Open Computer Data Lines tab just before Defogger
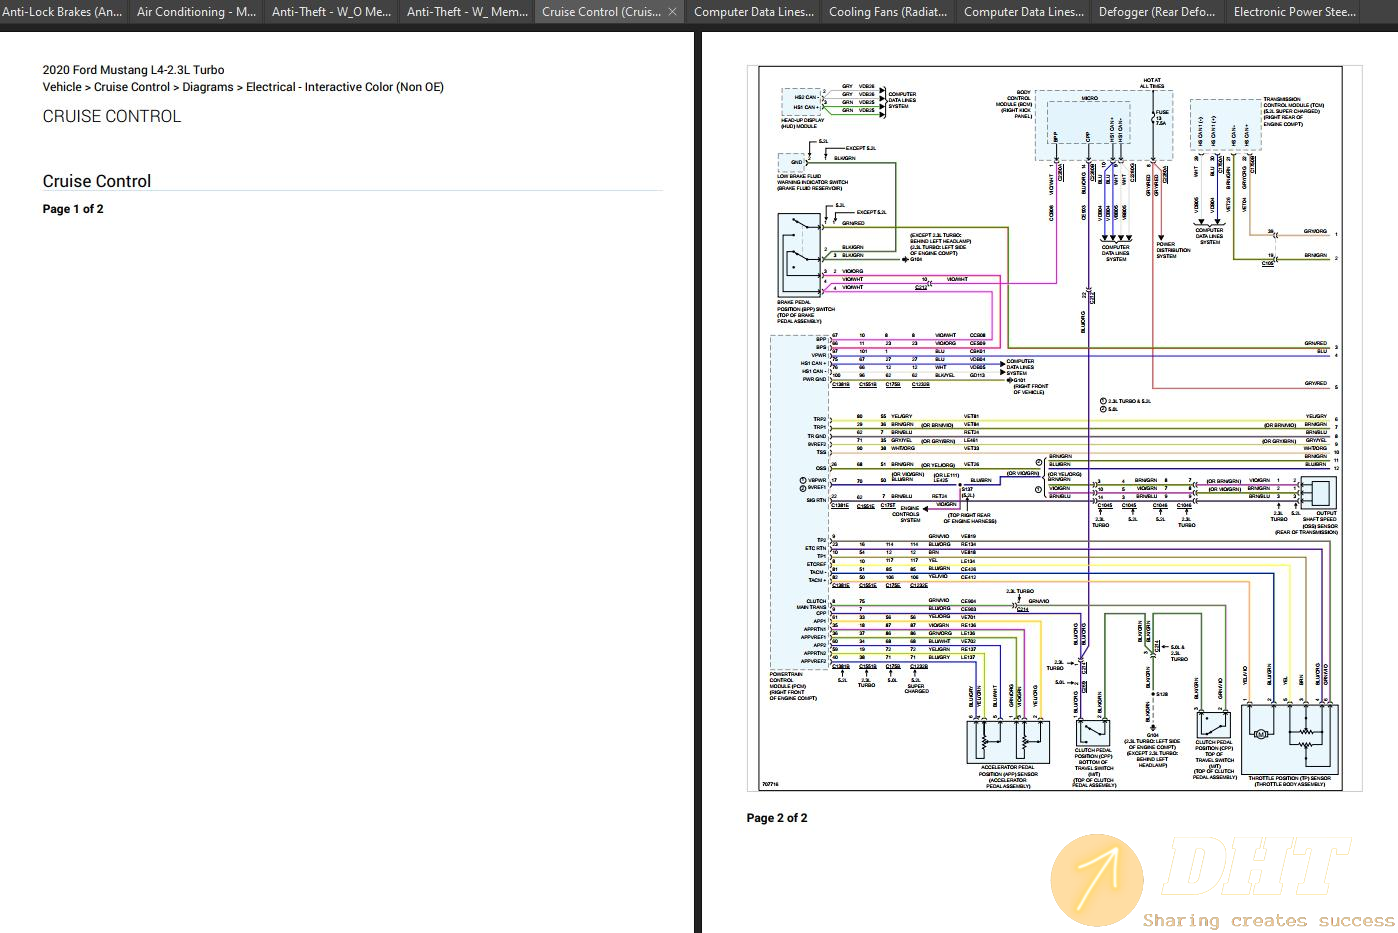 pyautogui.click(x=1023, y=12)
